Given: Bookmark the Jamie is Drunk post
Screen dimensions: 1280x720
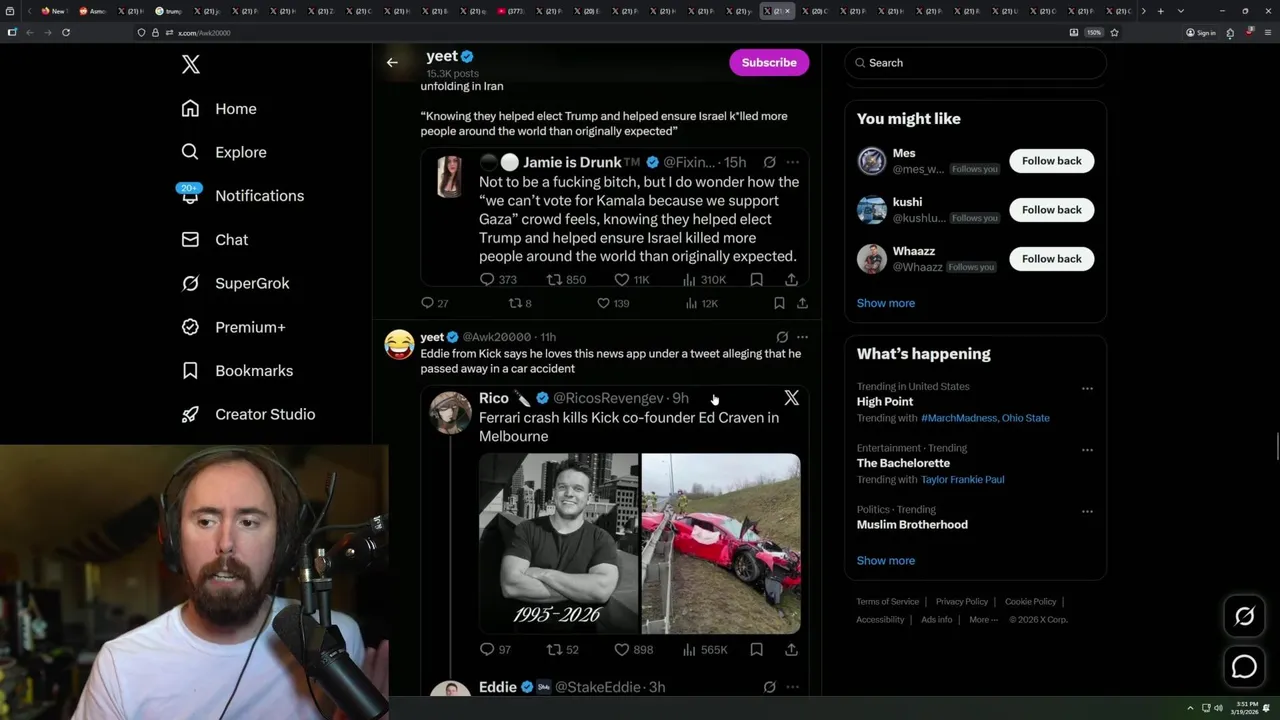Looking at the screenshot, I should click(x=757, y=280).
